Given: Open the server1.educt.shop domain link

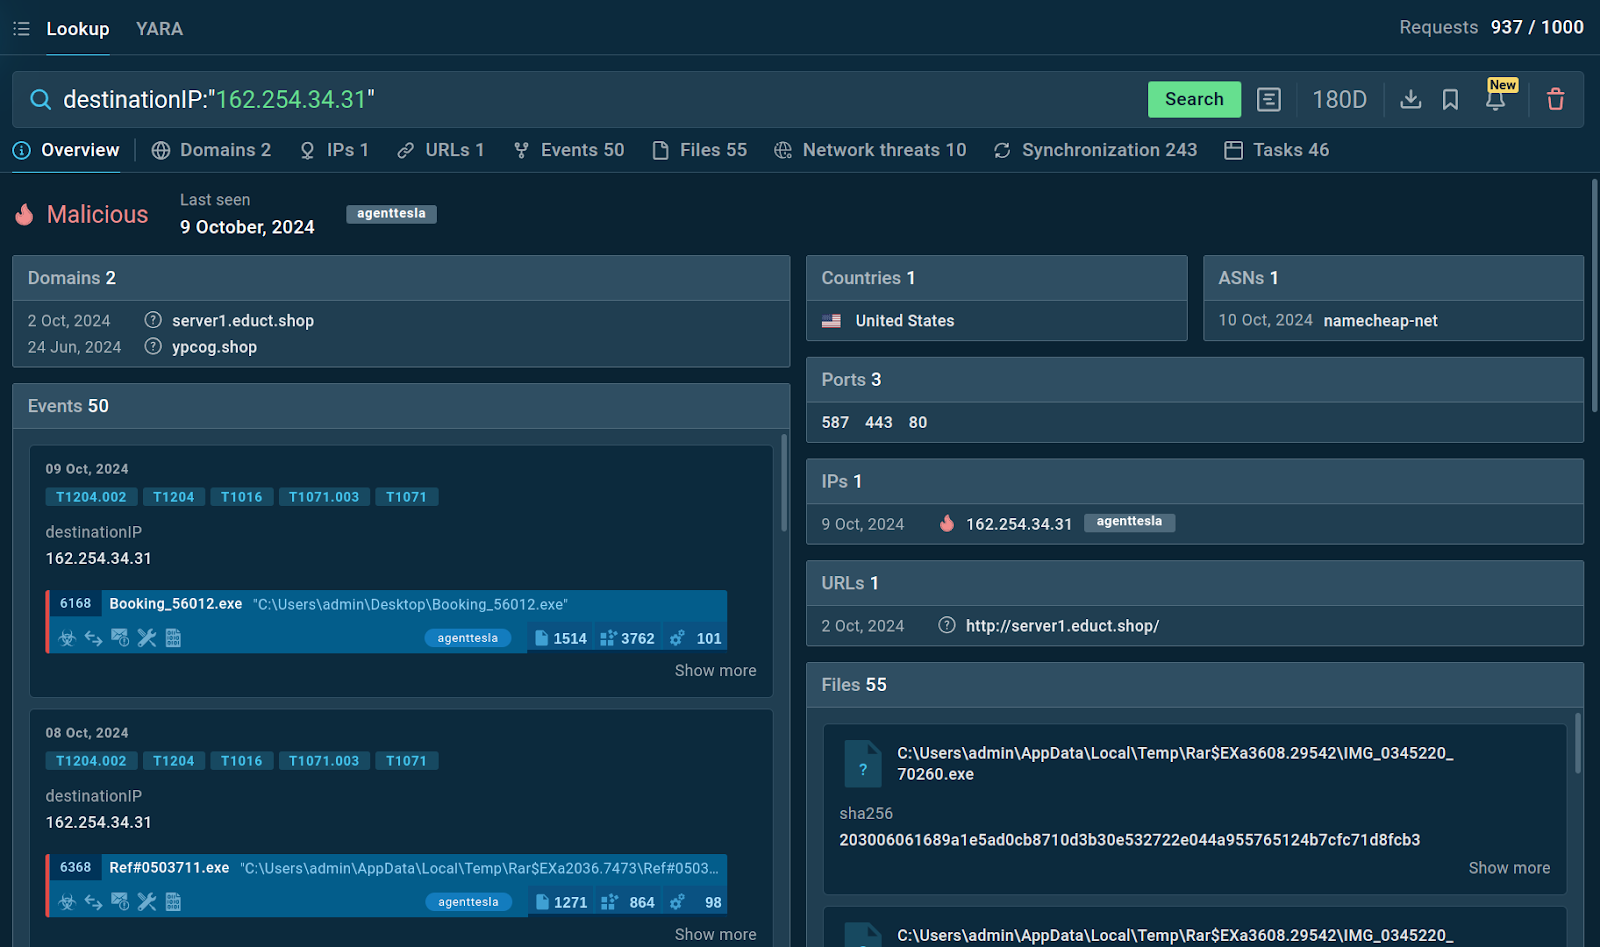Looking at the screenshot, I should coord(243,321).
